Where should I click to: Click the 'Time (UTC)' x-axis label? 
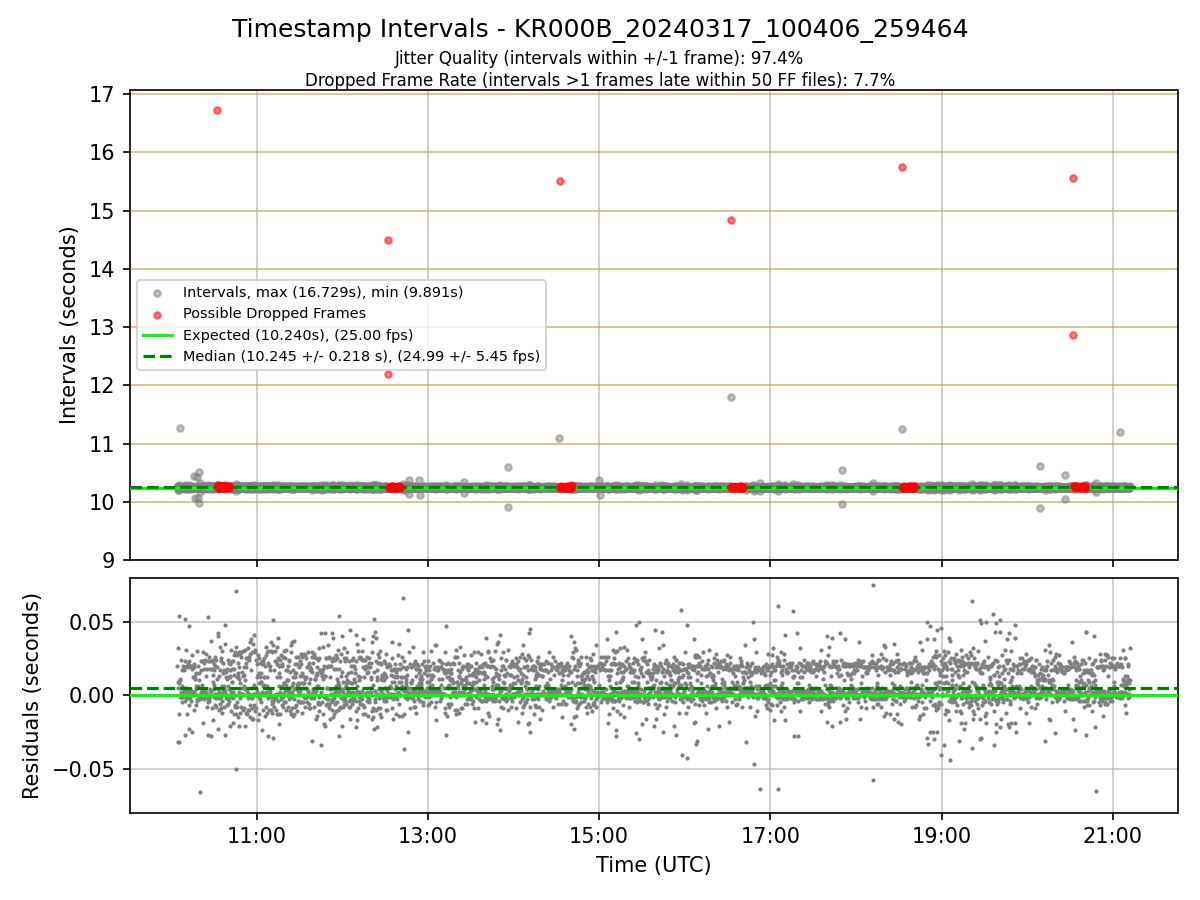(x=654, y=865)
